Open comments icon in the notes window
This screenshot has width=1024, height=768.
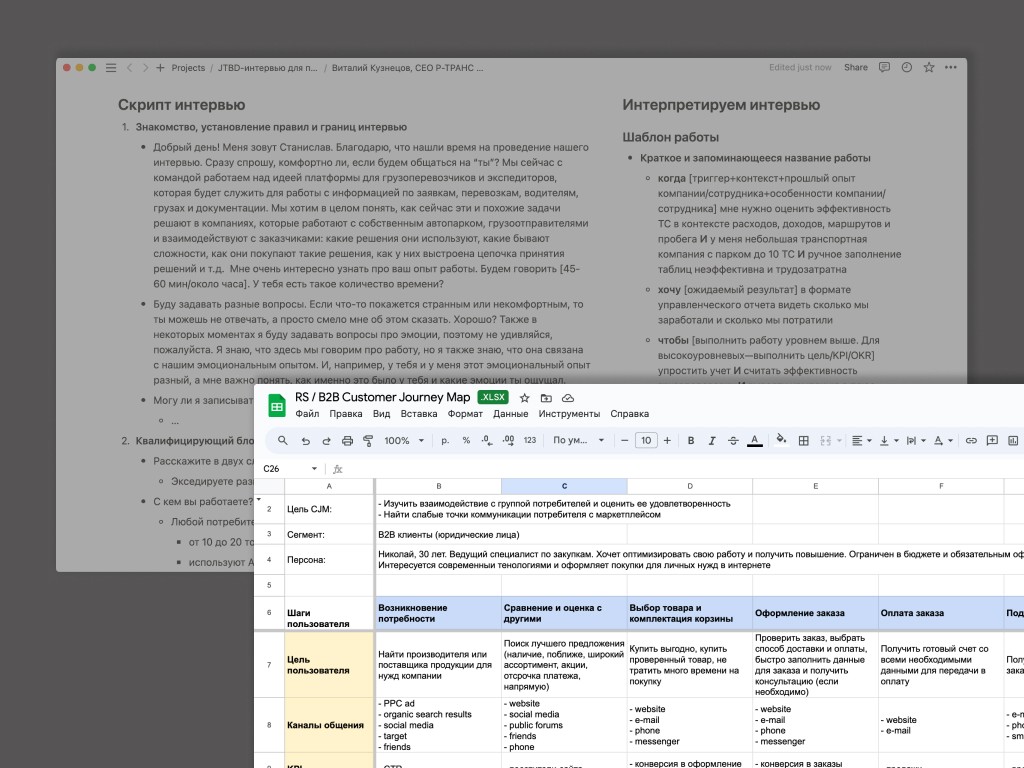click(x=884, y=68)
